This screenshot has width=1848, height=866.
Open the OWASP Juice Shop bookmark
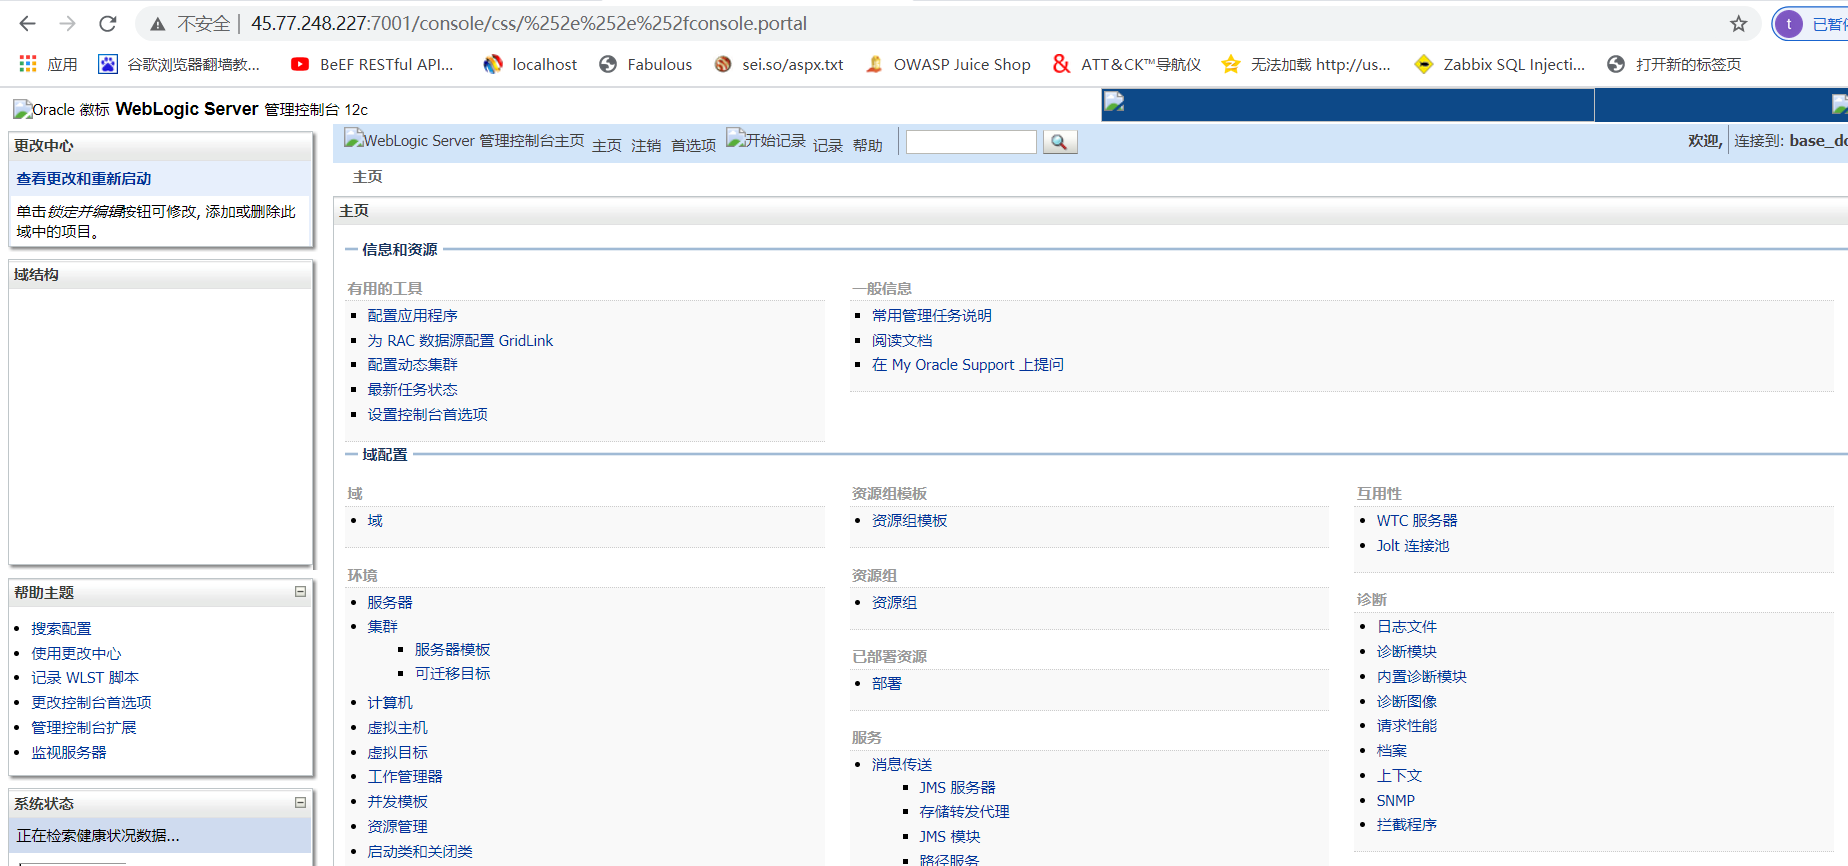pos(948,64)
